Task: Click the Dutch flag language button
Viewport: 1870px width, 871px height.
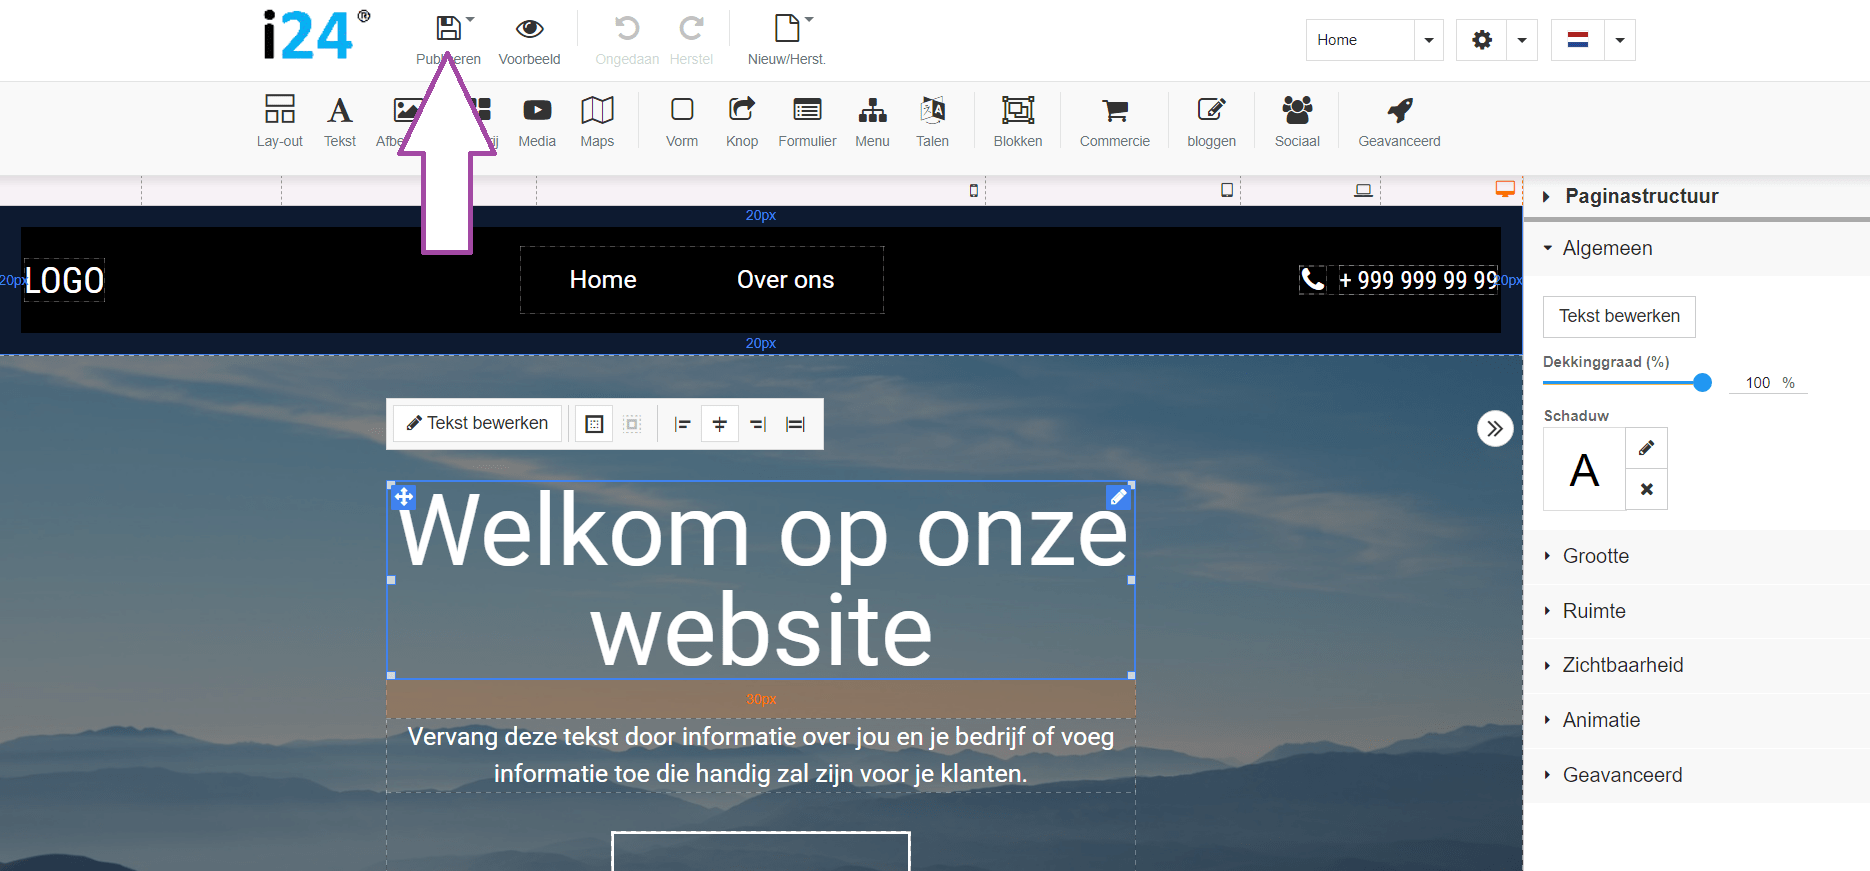Action: 1578,40
